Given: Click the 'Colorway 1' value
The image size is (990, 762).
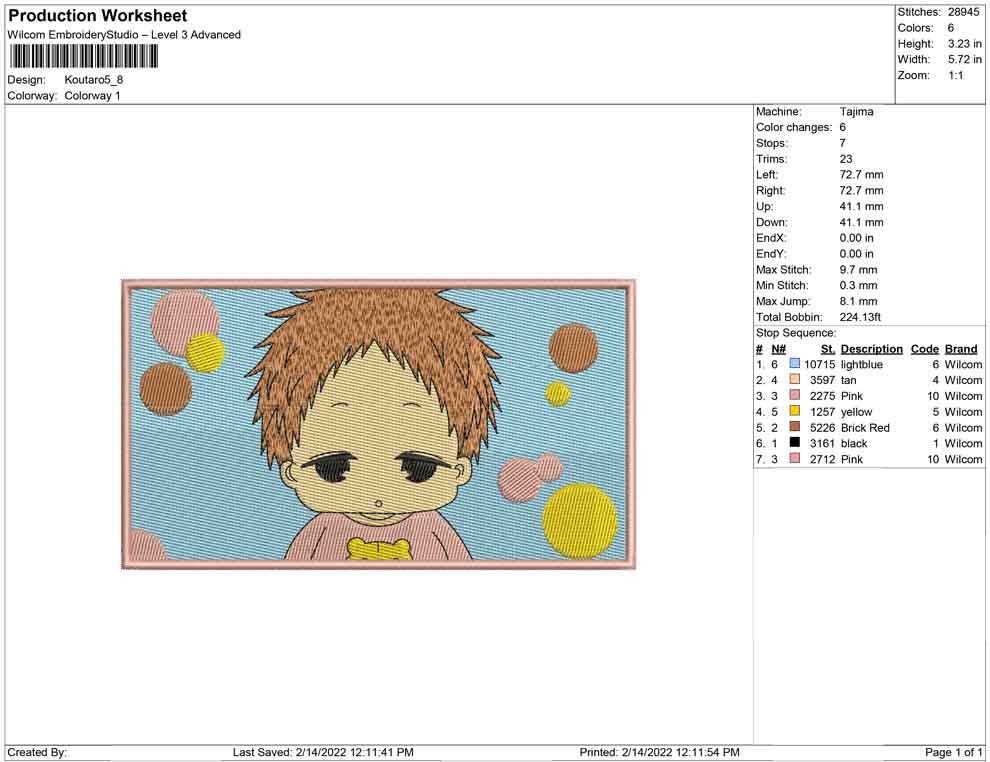Looking at the screenshot, I should point(92,96).
